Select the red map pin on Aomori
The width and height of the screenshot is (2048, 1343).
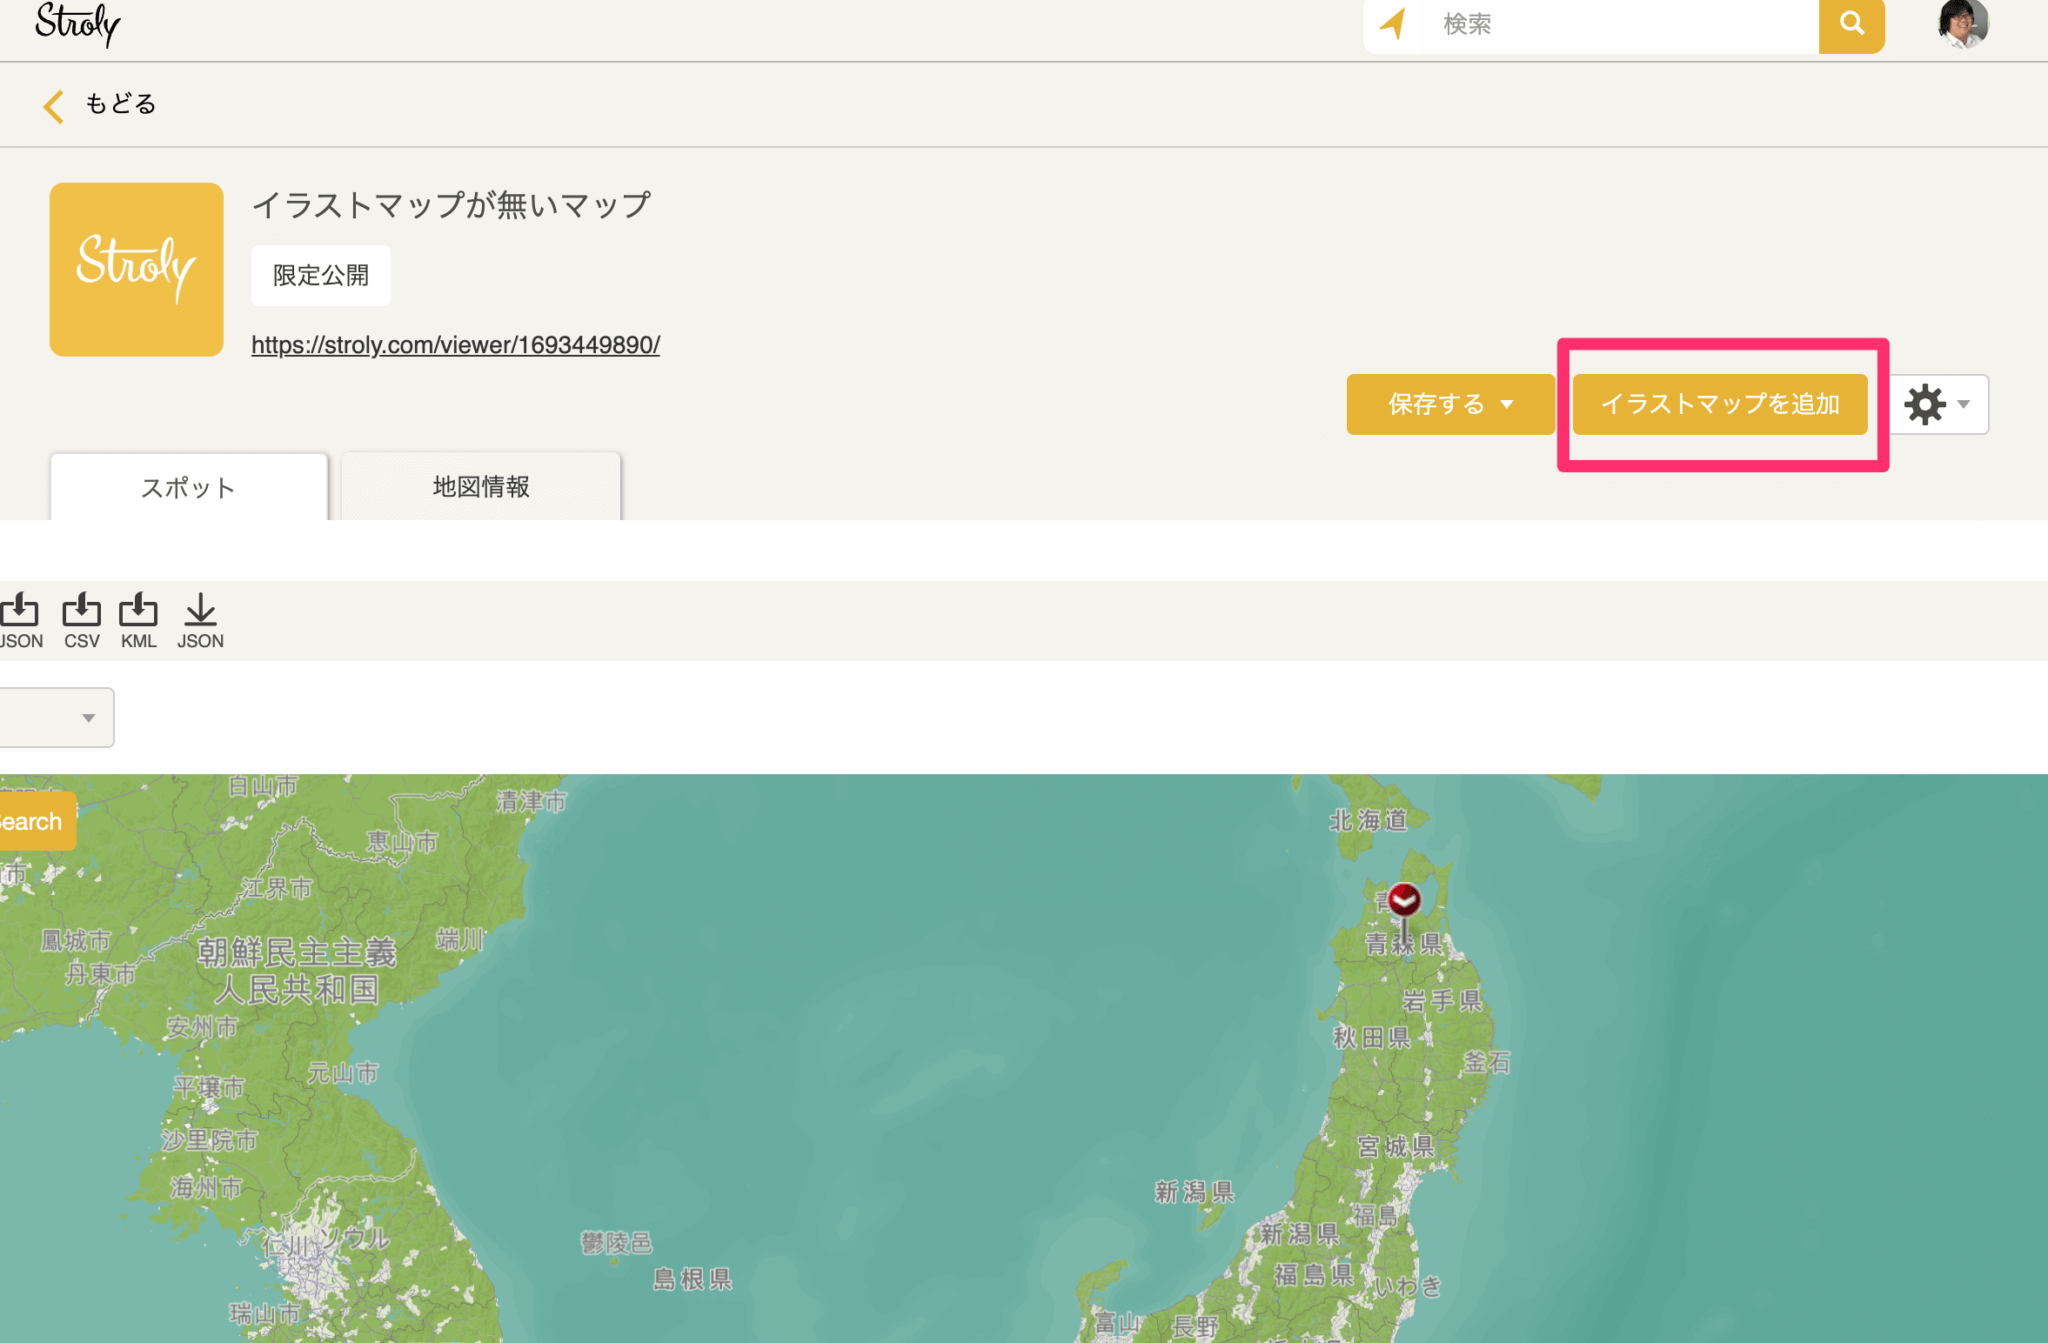[x=1404, y=900]
